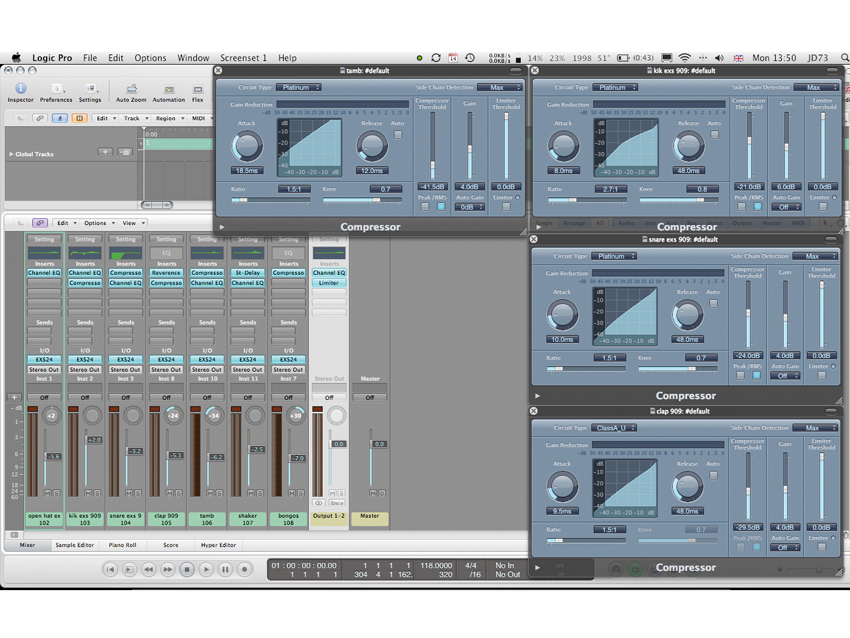Click the Pause transport button
The image size is (850, 638).
[x=226, y=569]
